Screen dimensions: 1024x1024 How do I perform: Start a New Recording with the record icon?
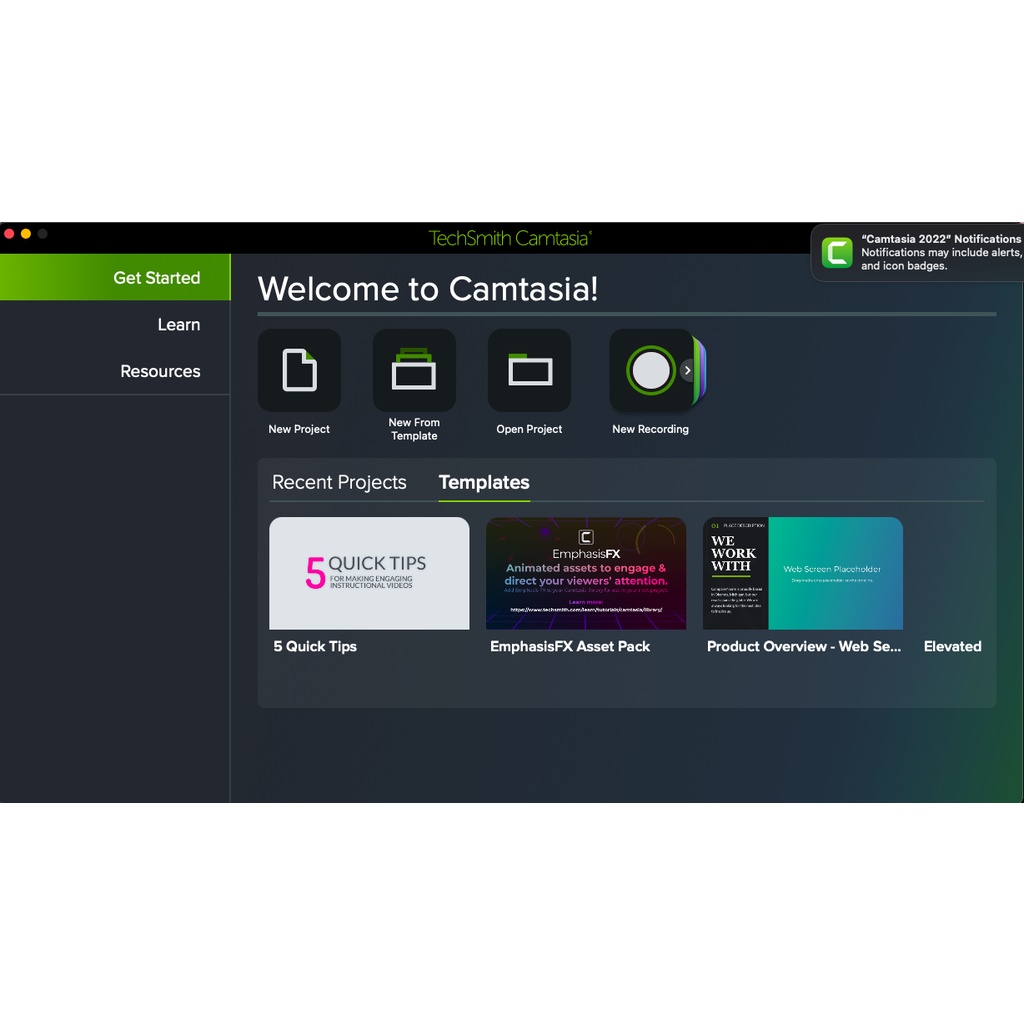(650, 371)
